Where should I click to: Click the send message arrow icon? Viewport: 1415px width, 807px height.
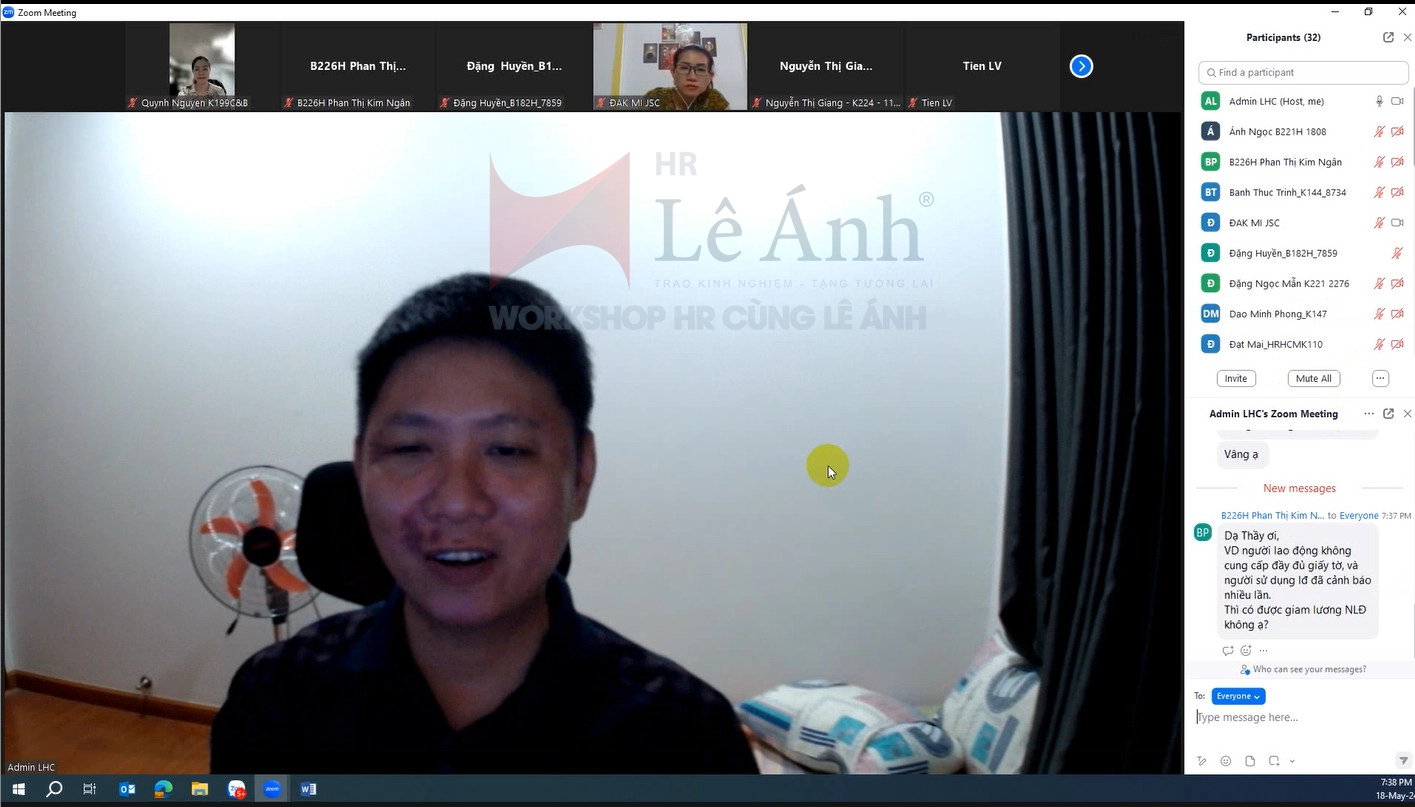[1403, 761]
